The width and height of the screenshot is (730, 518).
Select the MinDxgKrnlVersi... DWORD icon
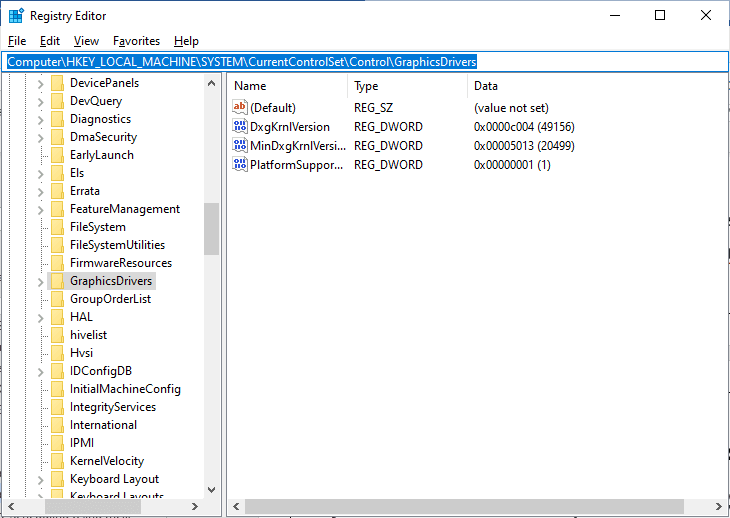pos(240,146)
